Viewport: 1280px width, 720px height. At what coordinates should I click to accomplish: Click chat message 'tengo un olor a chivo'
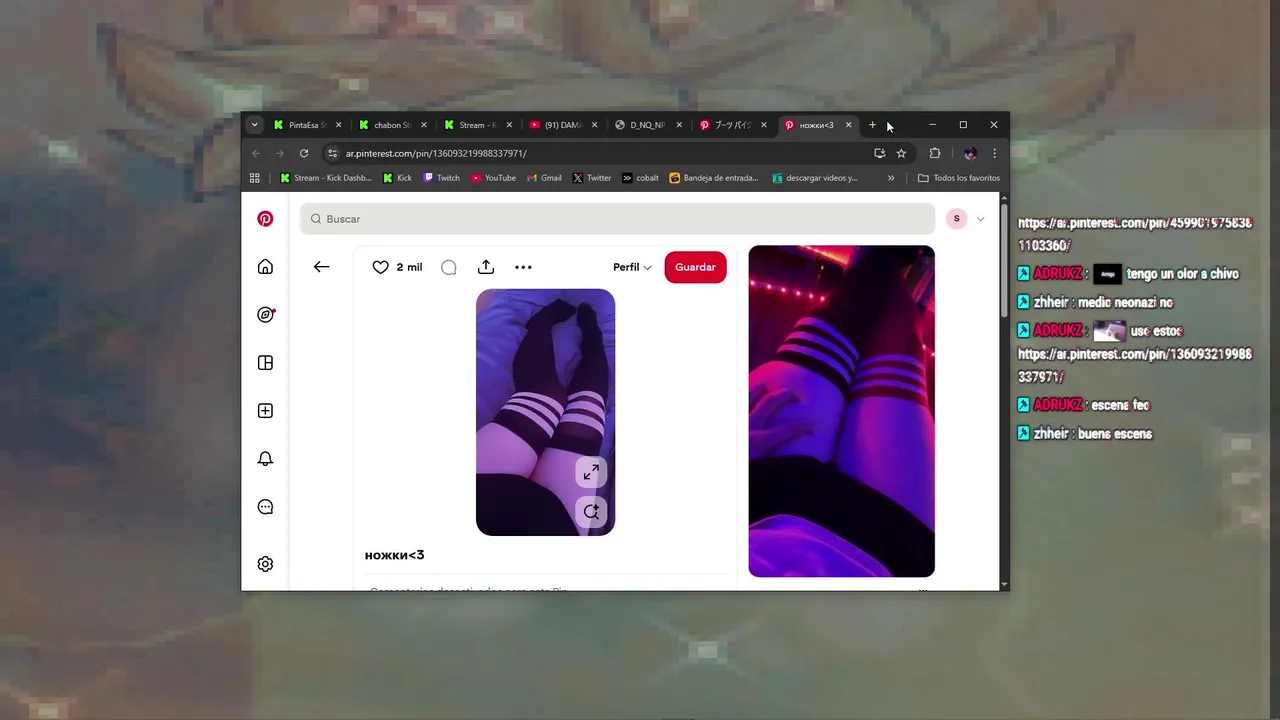(1182, 274)
